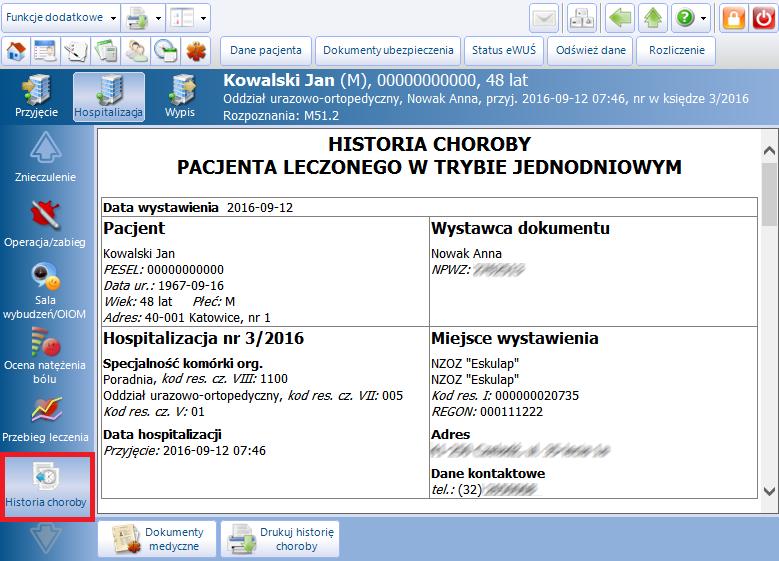779x561 pixels.
Task: Open Przebieg leczenia in sidebar
Action: point(45,419)
